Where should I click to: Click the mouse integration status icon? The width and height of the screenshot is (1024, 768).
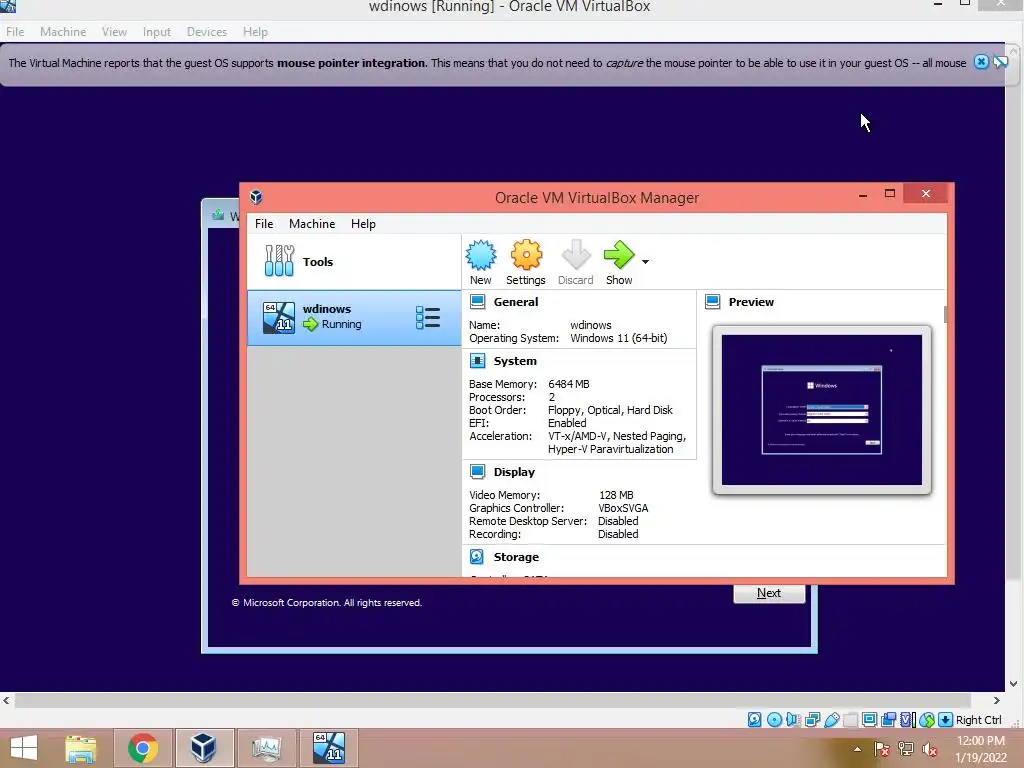(x=927, y=720)
